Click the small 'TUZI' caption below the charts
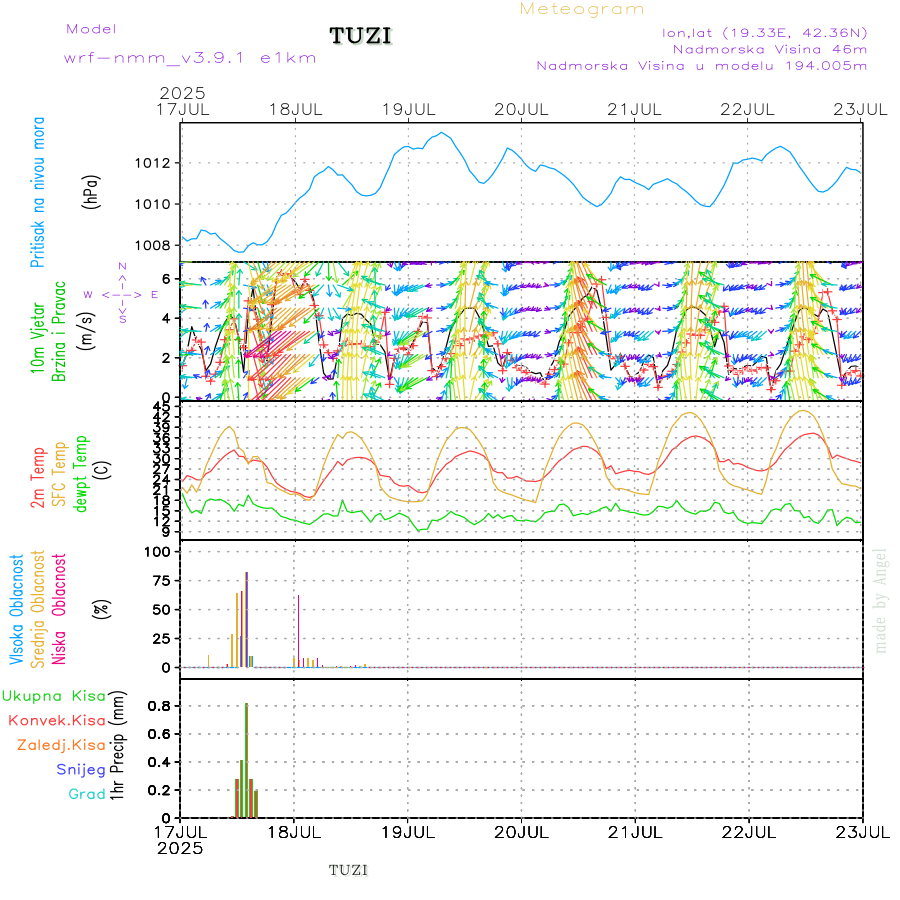Screen dimensions: 900x900 348,871
